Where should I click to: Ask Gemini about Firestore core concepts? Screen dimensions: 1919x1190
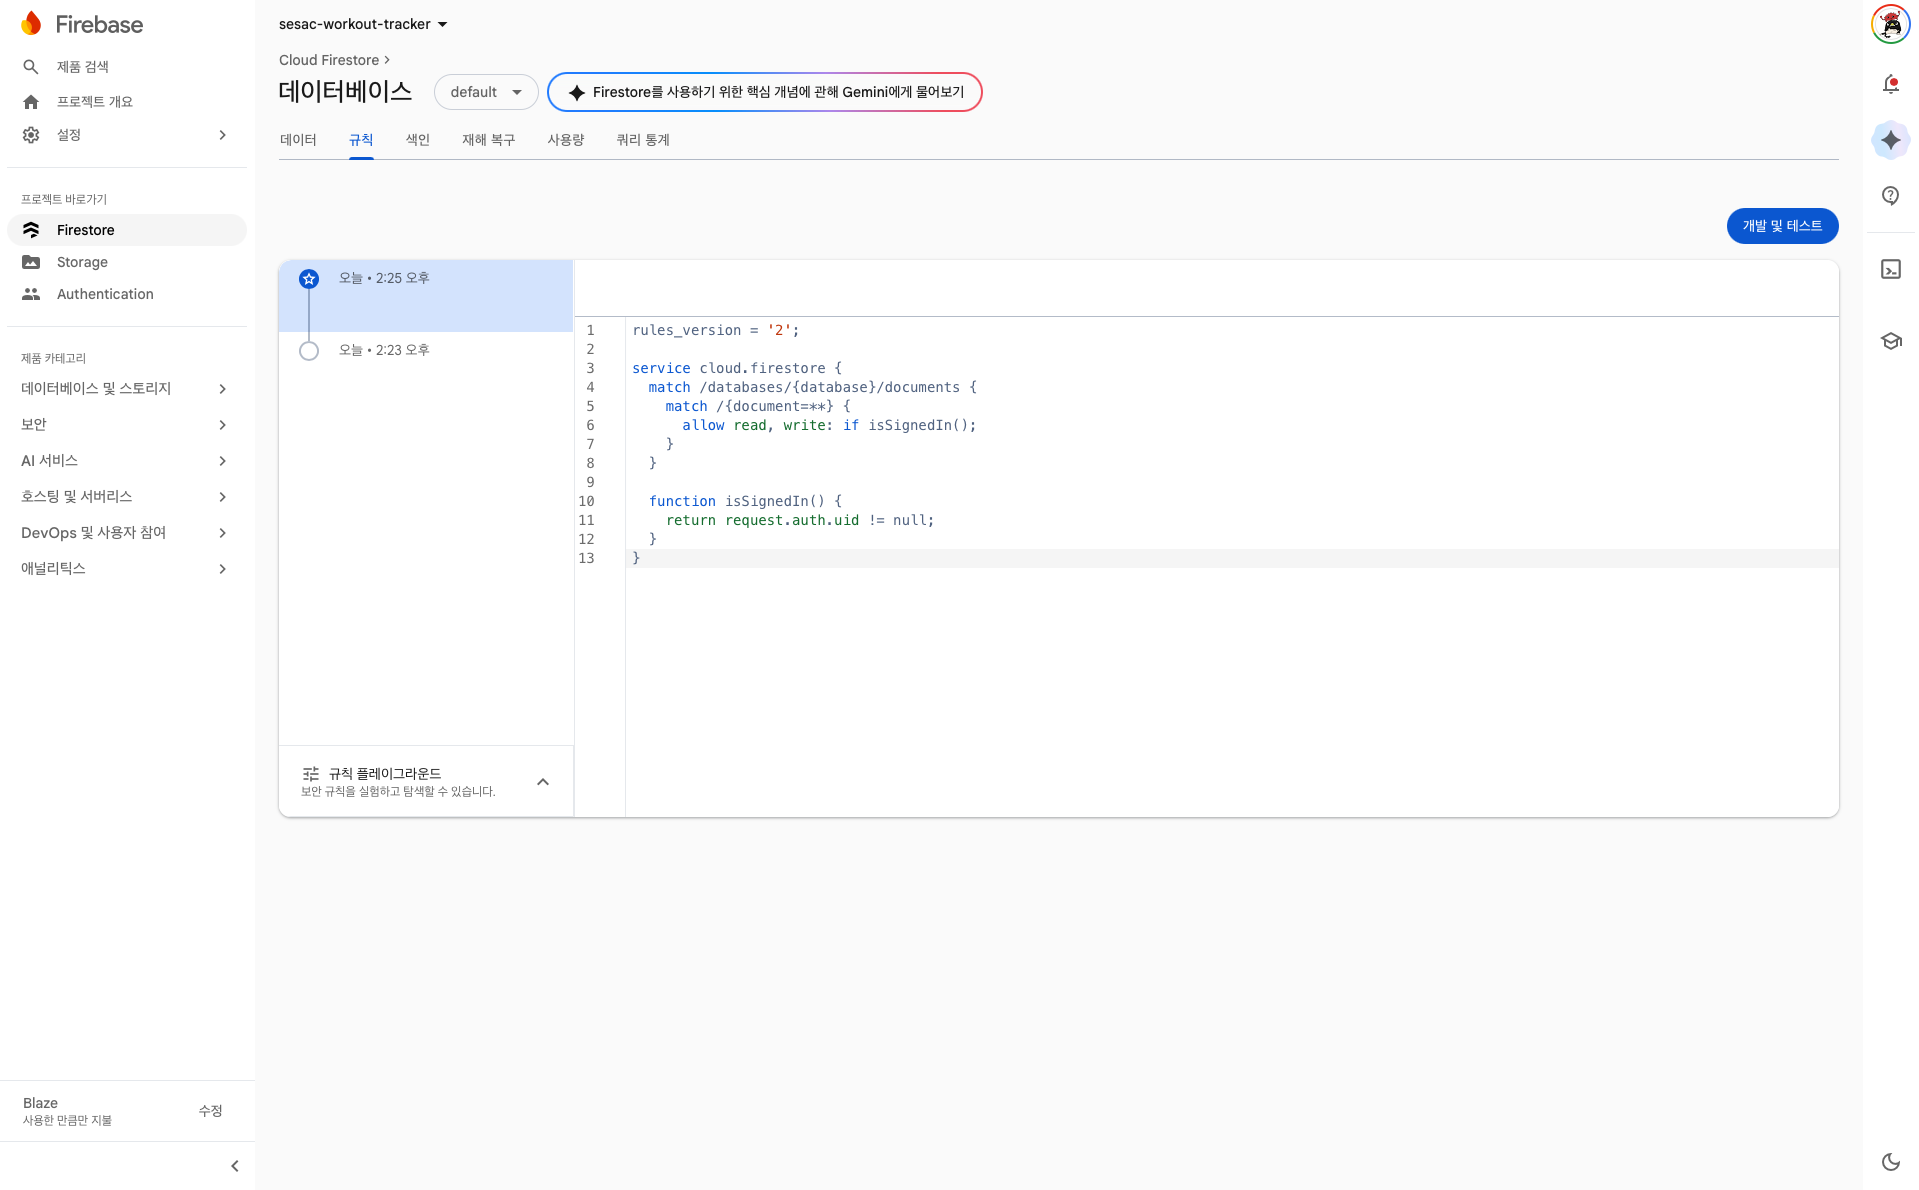765,92
